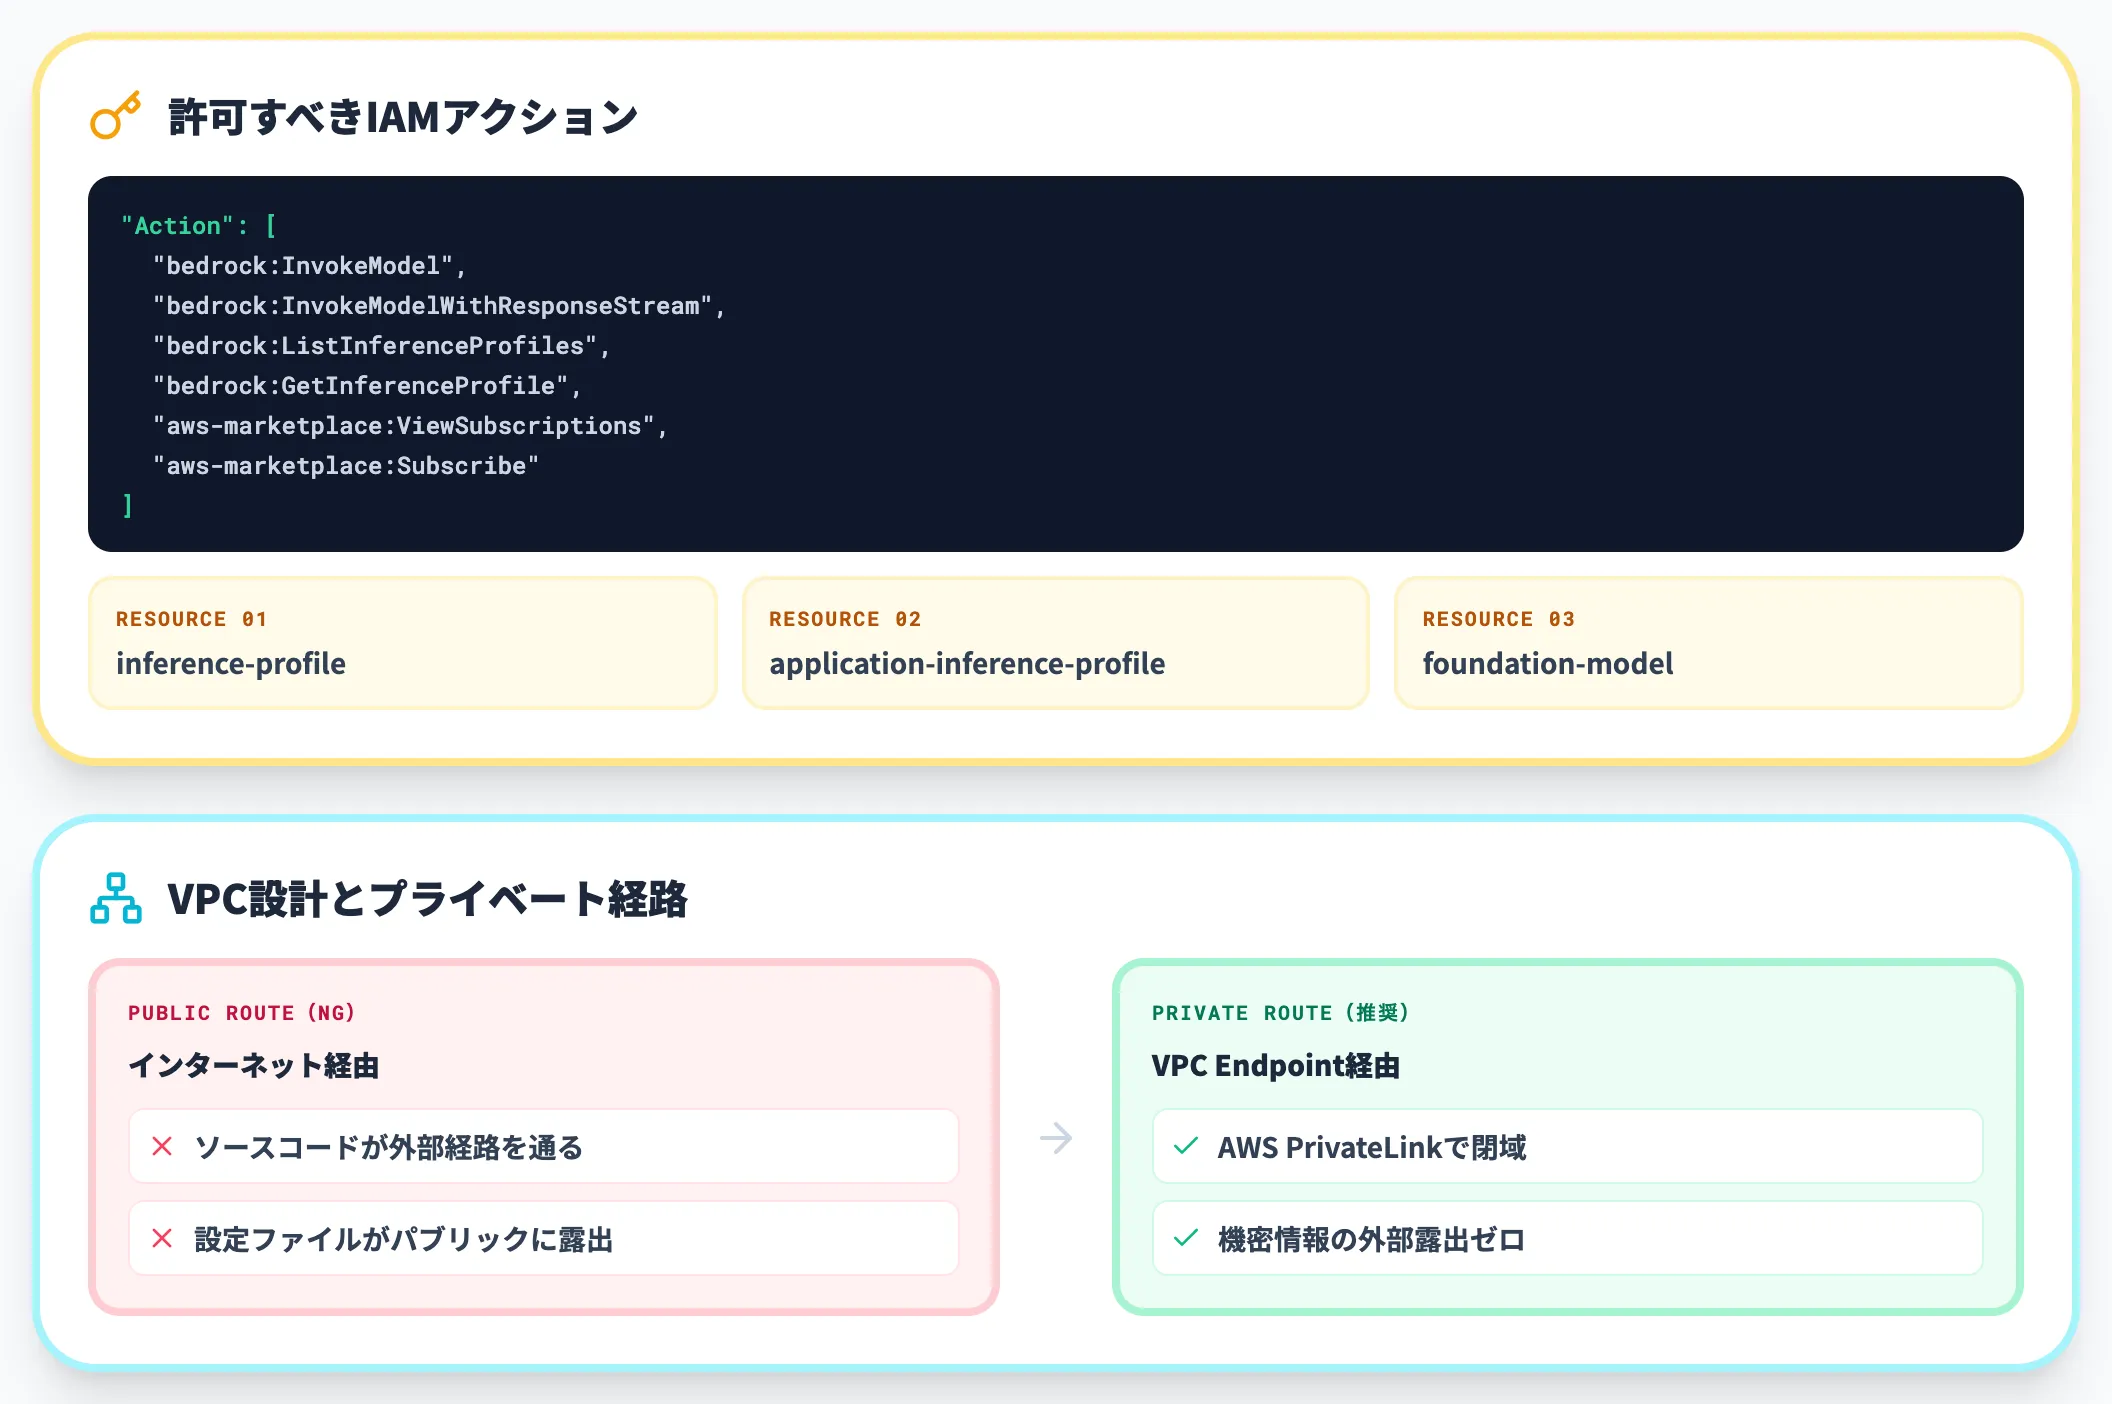
Task: Click the インターネット経由 title
Action: (254, 1066)
